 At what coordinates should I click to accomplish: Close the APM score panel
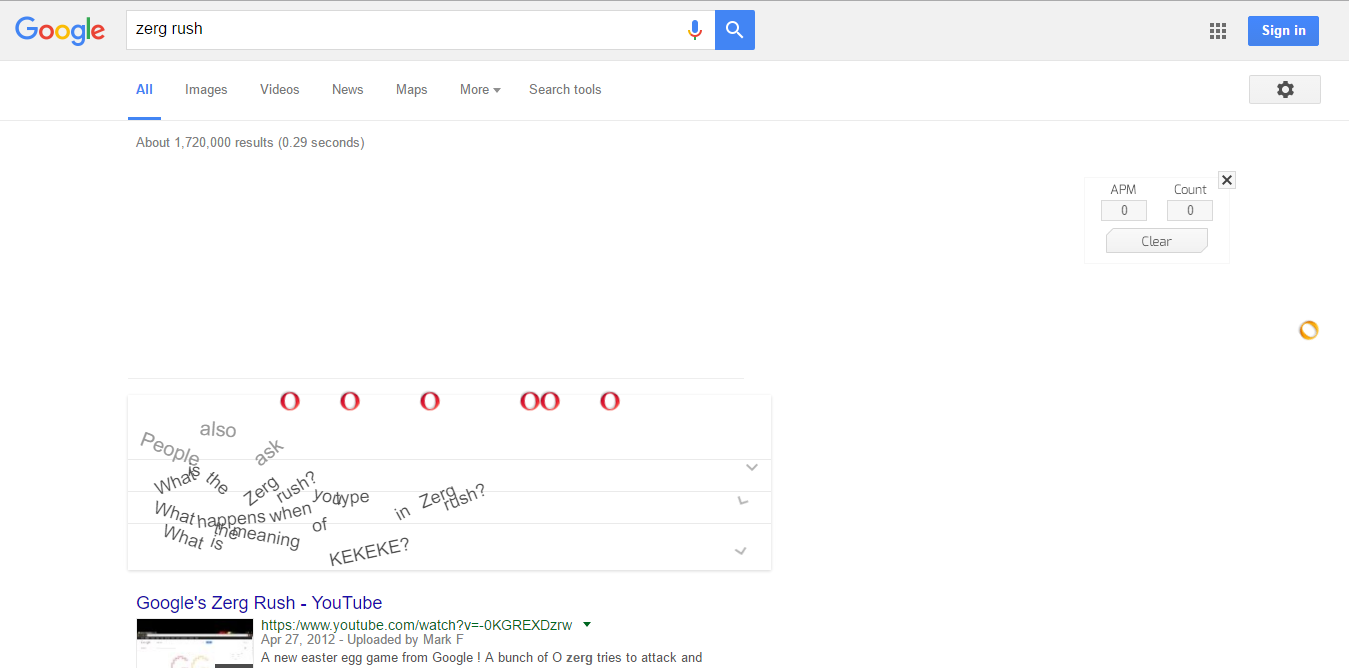coord(1228,180)
